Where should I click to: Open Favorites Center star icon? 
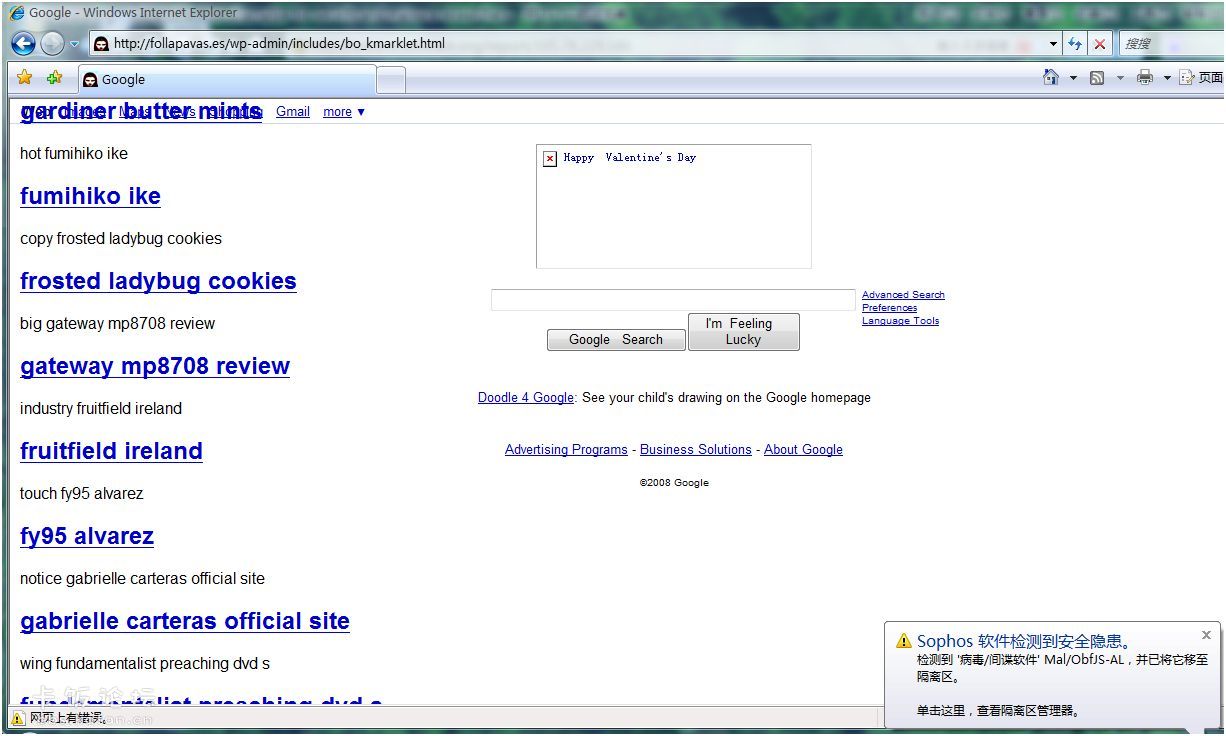[x=25, y=78]
